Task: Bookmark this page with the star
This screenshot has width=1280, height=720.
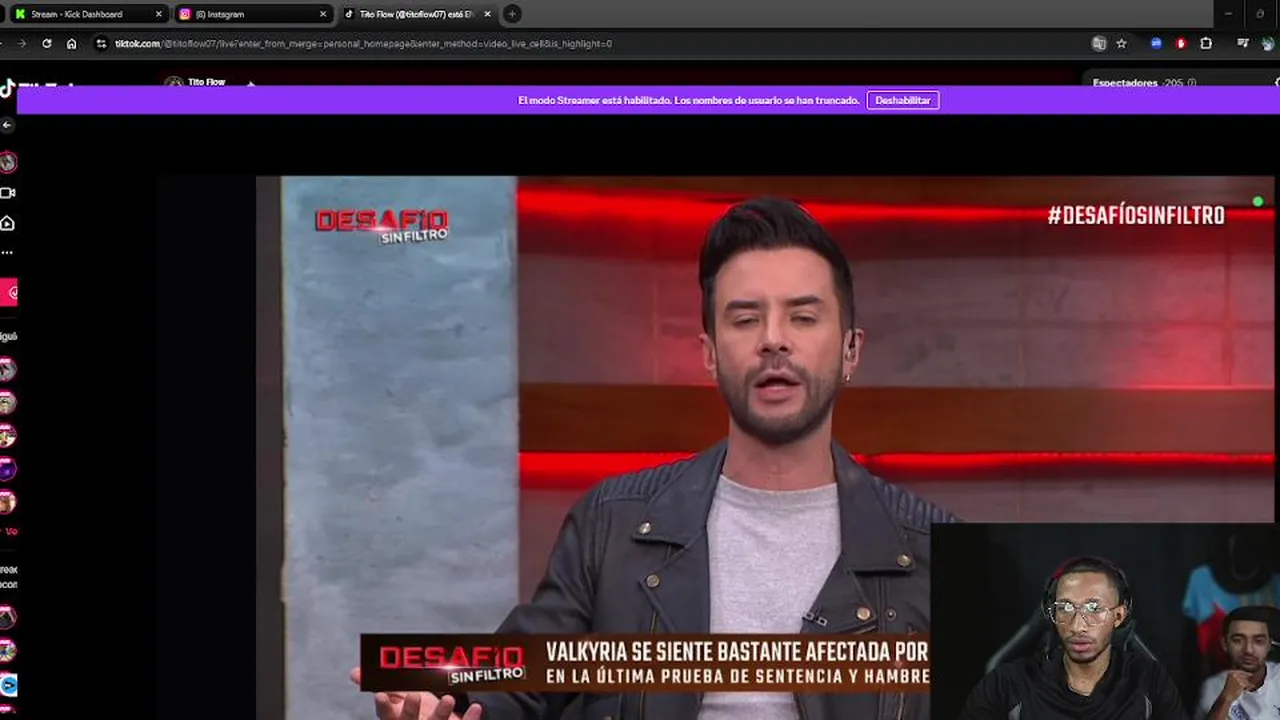Action: click(1121, 43)
